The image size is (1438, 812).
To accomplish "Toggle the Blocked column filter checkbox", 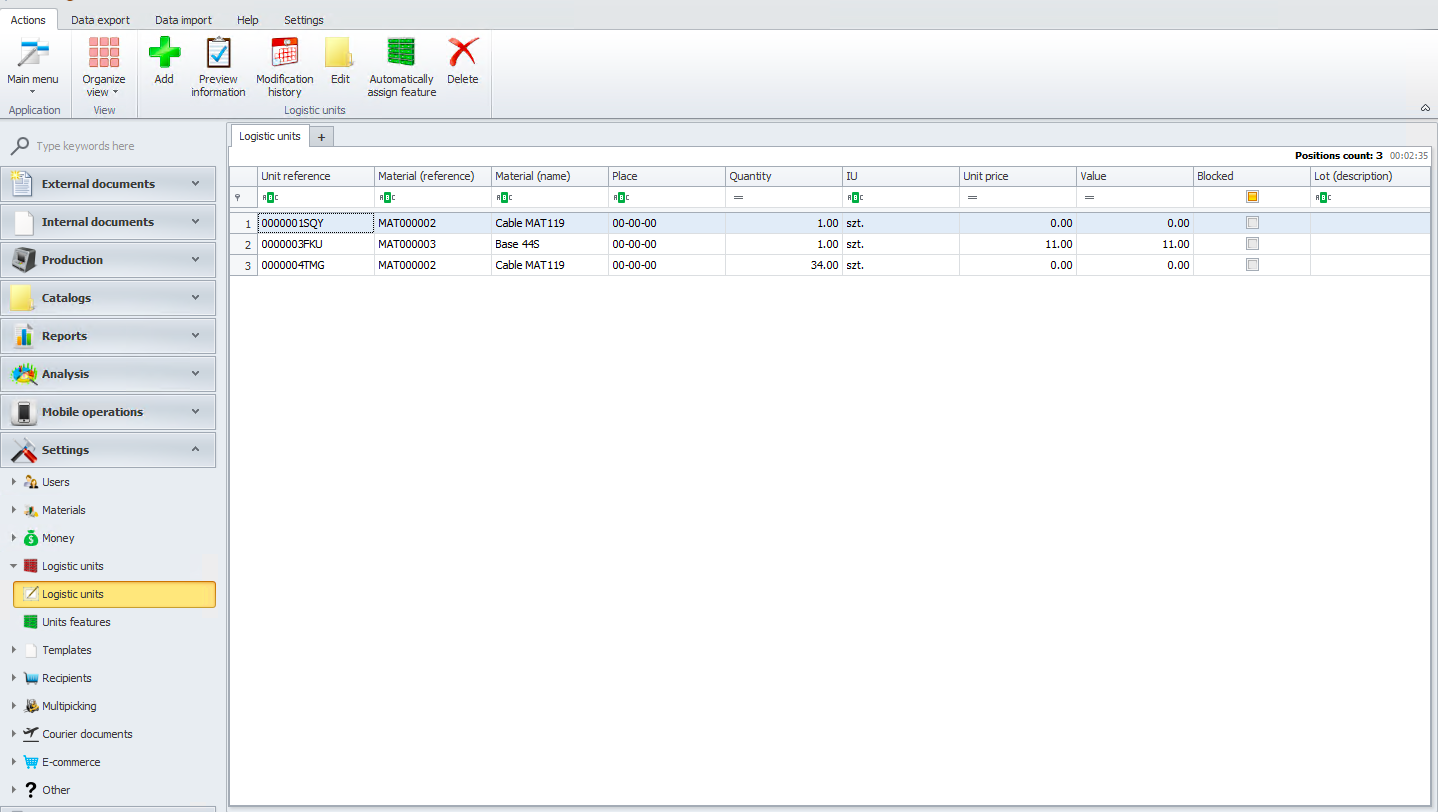I will (1252, 197).
